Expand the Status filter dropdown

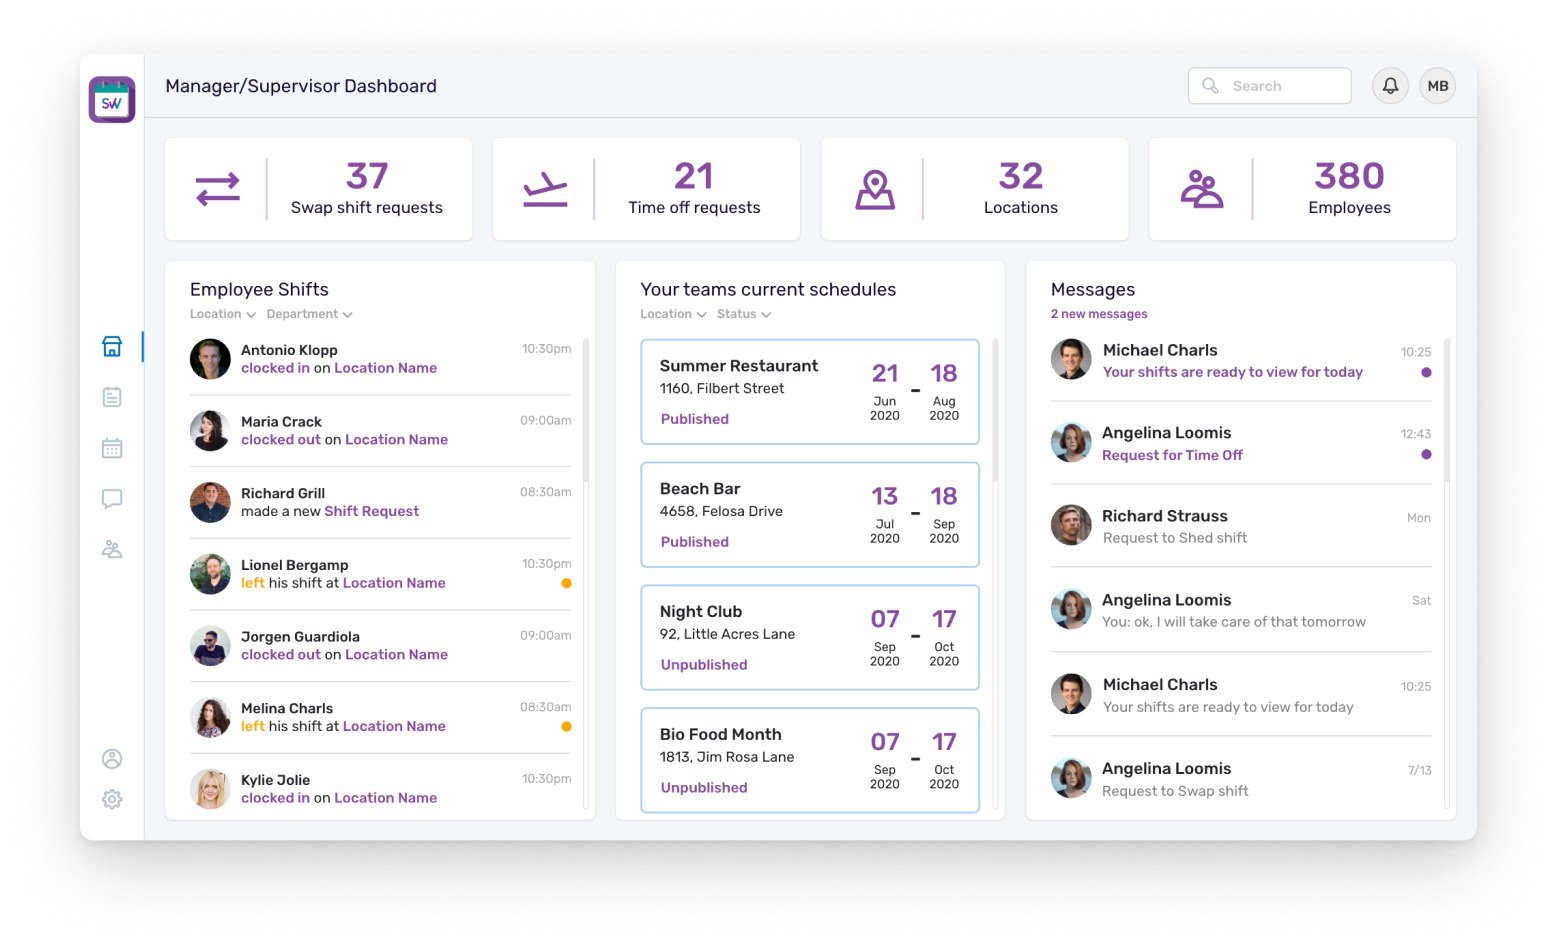(744, 314)
